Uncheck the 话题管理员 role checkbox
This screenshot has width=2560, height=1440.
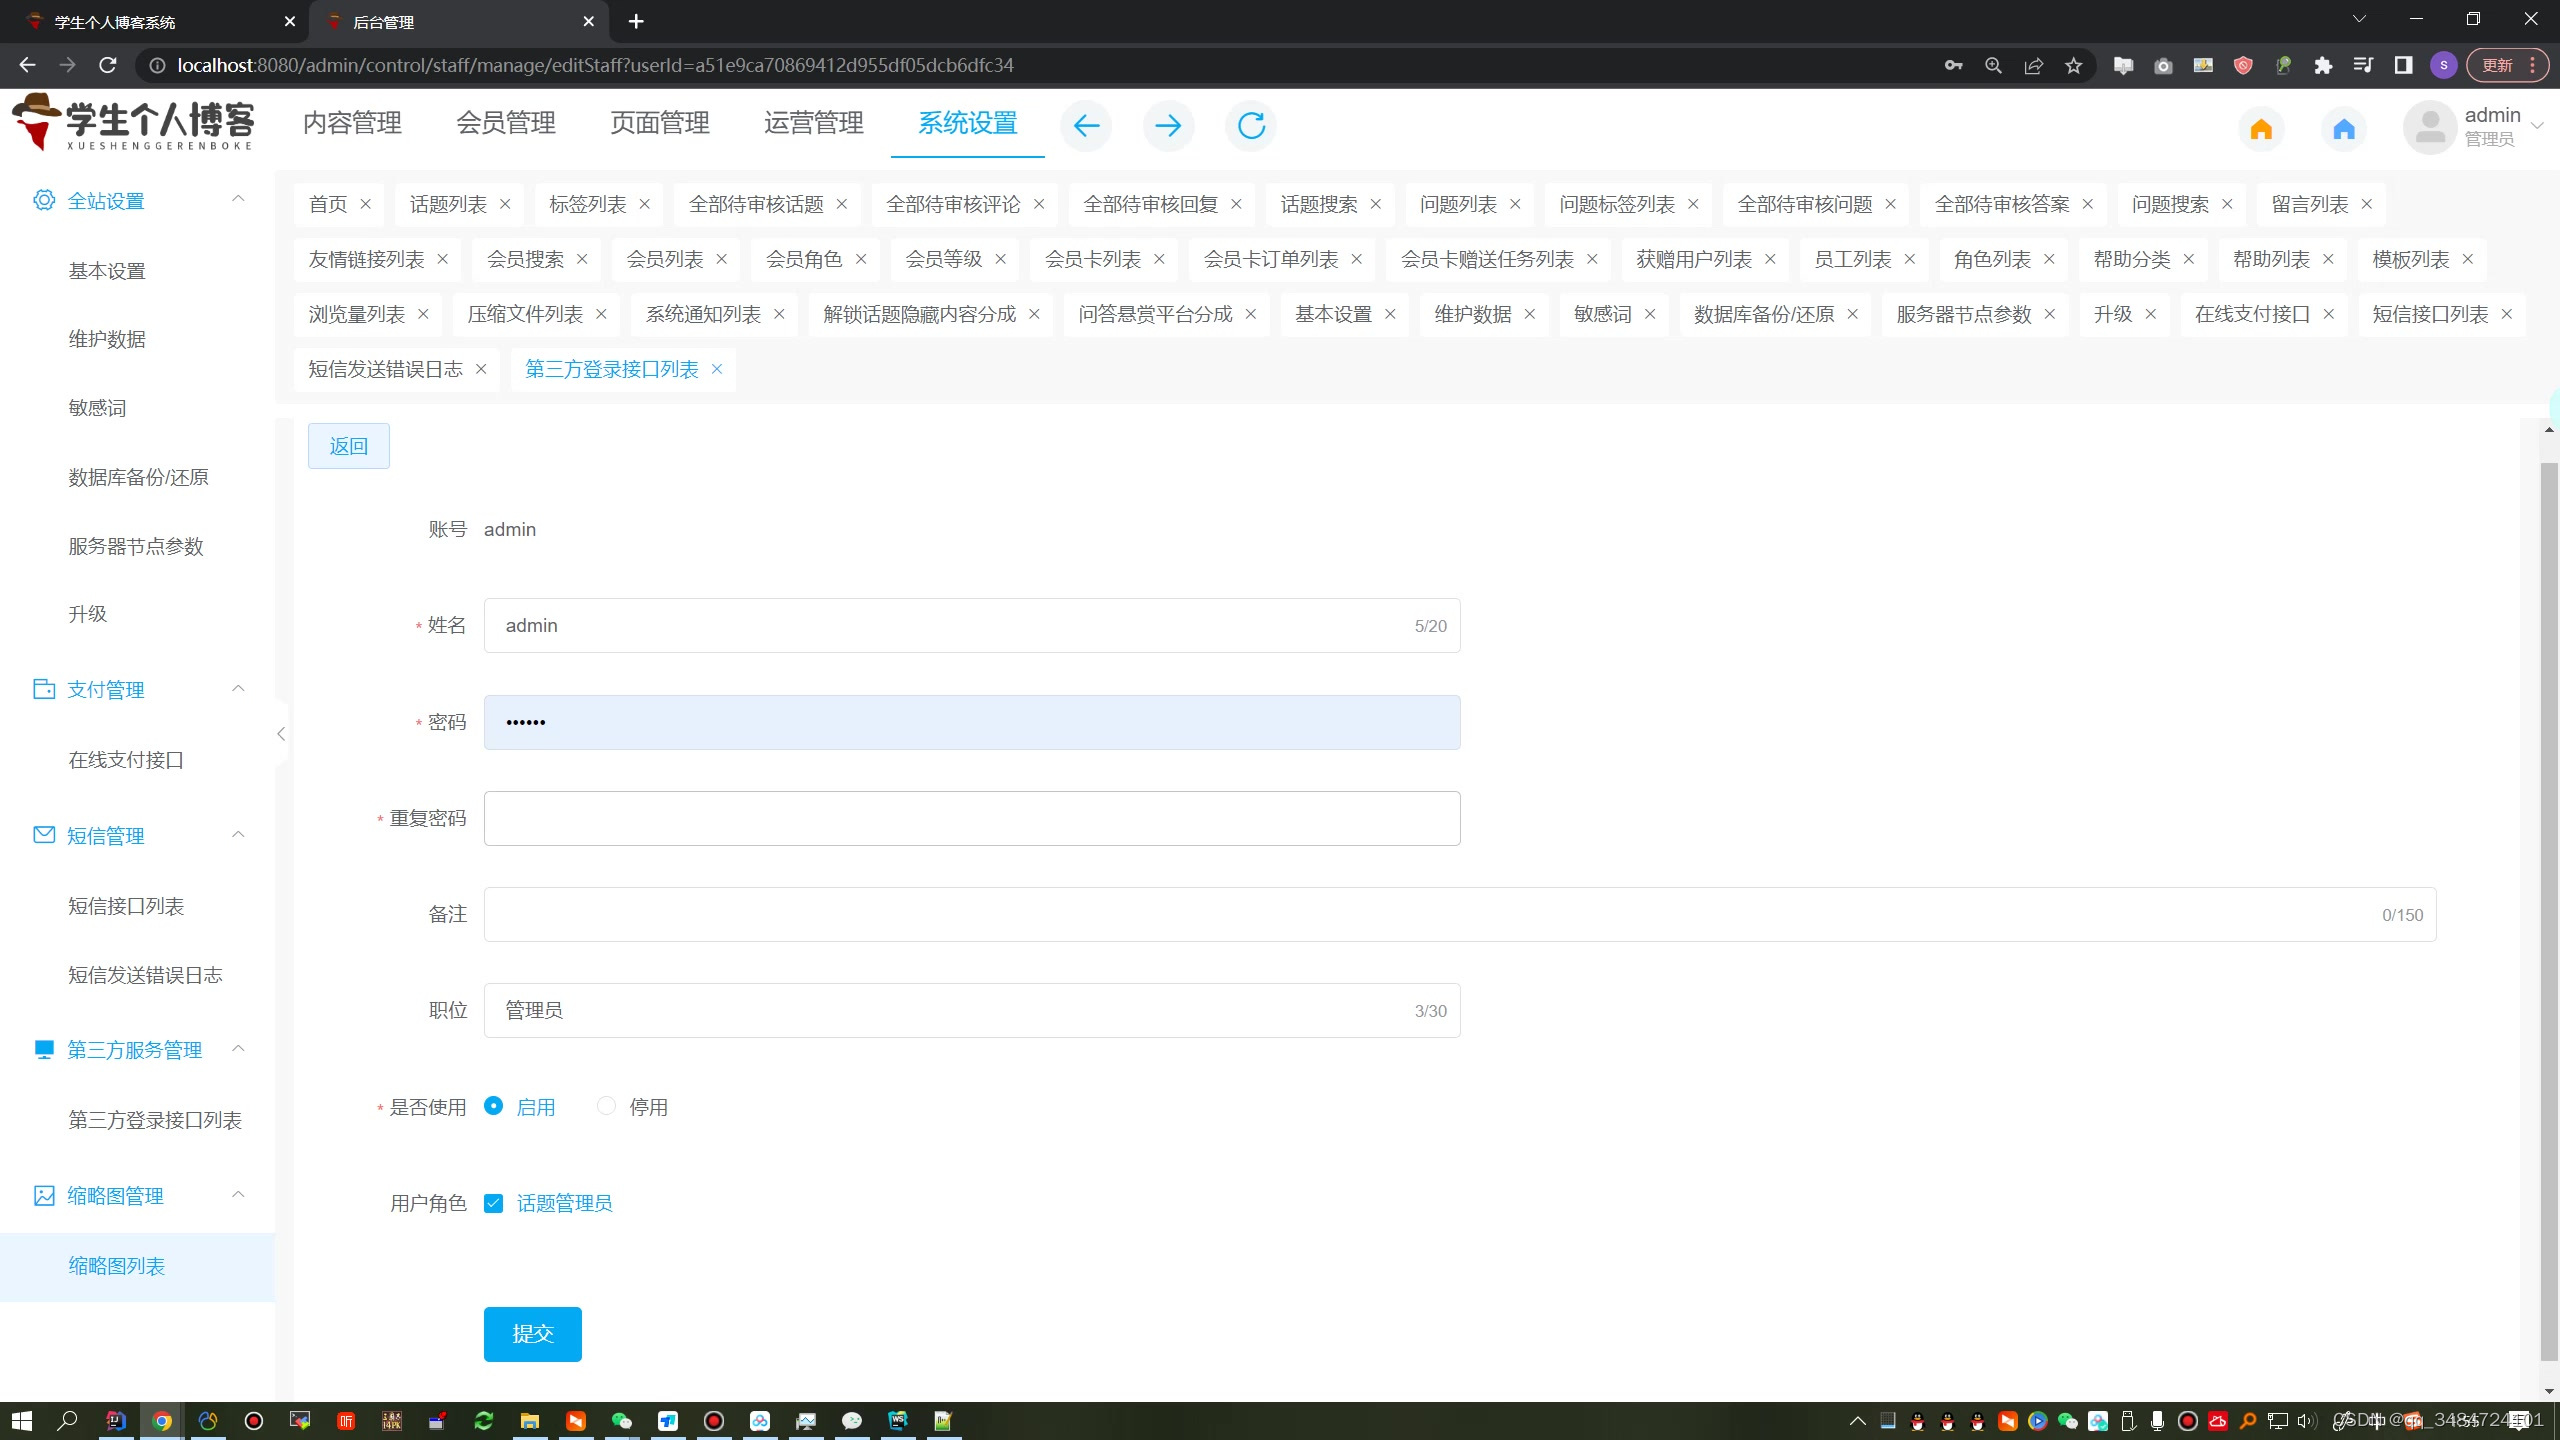pos(494,1203)
